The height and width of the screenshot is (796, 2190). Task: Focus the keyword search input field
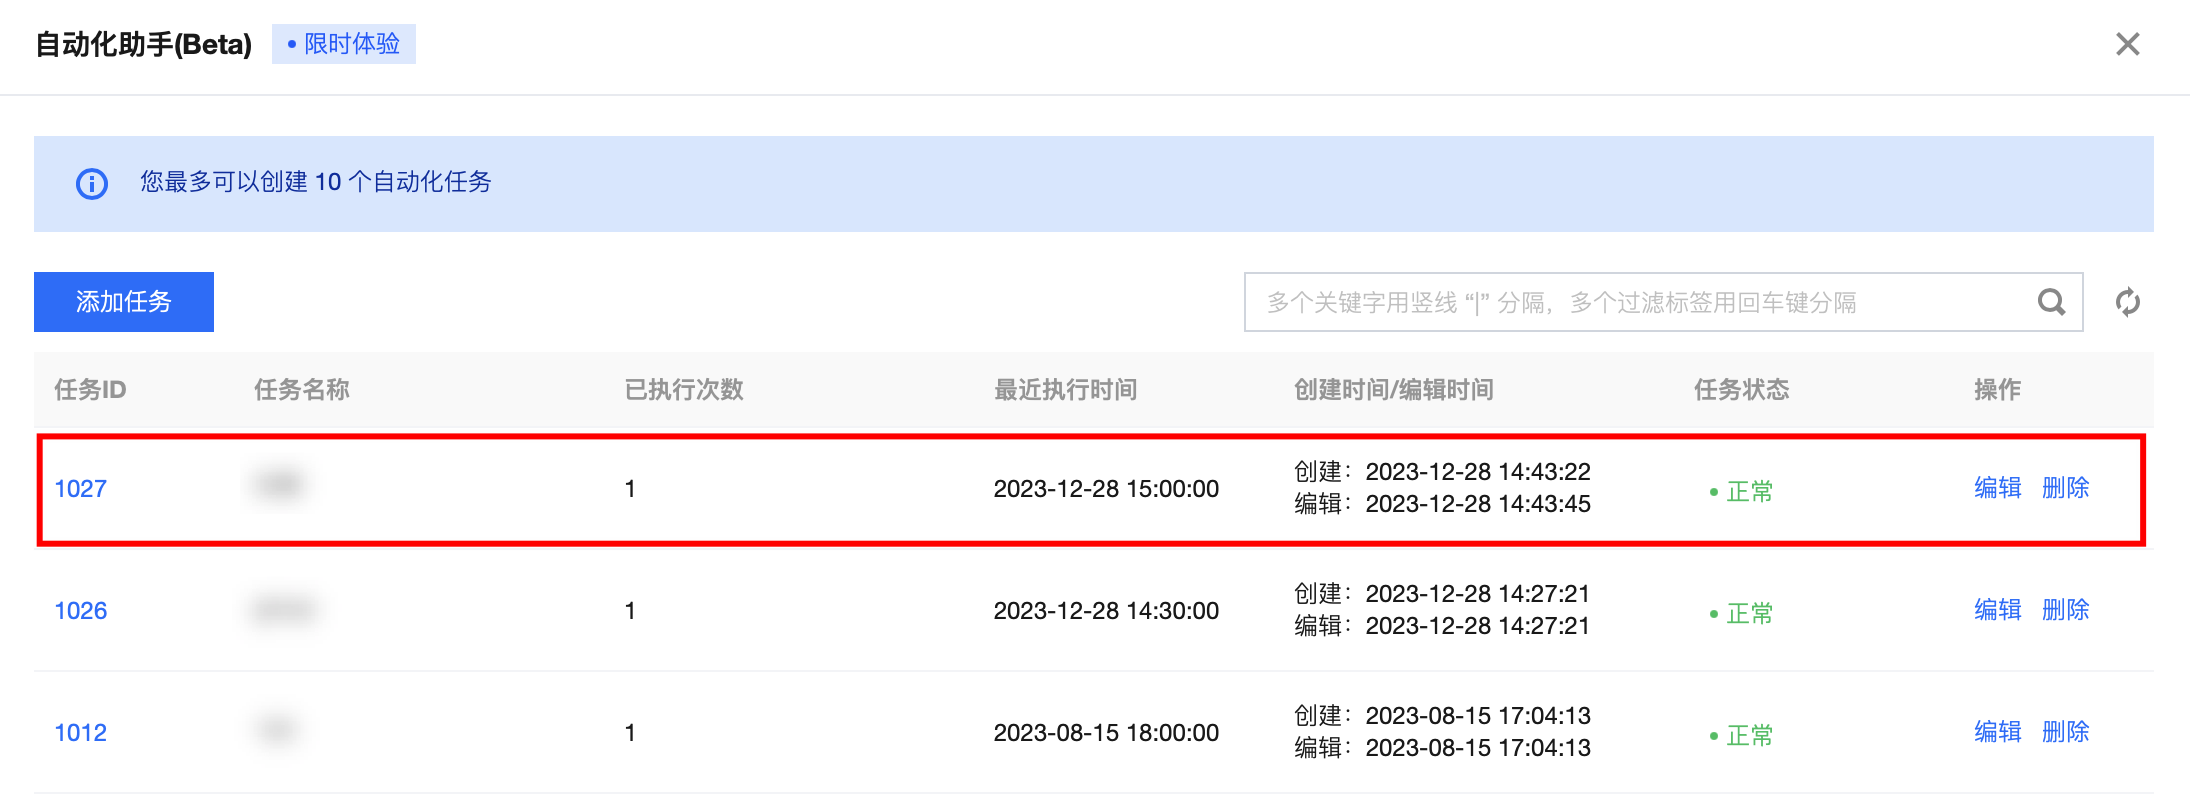1640,302
